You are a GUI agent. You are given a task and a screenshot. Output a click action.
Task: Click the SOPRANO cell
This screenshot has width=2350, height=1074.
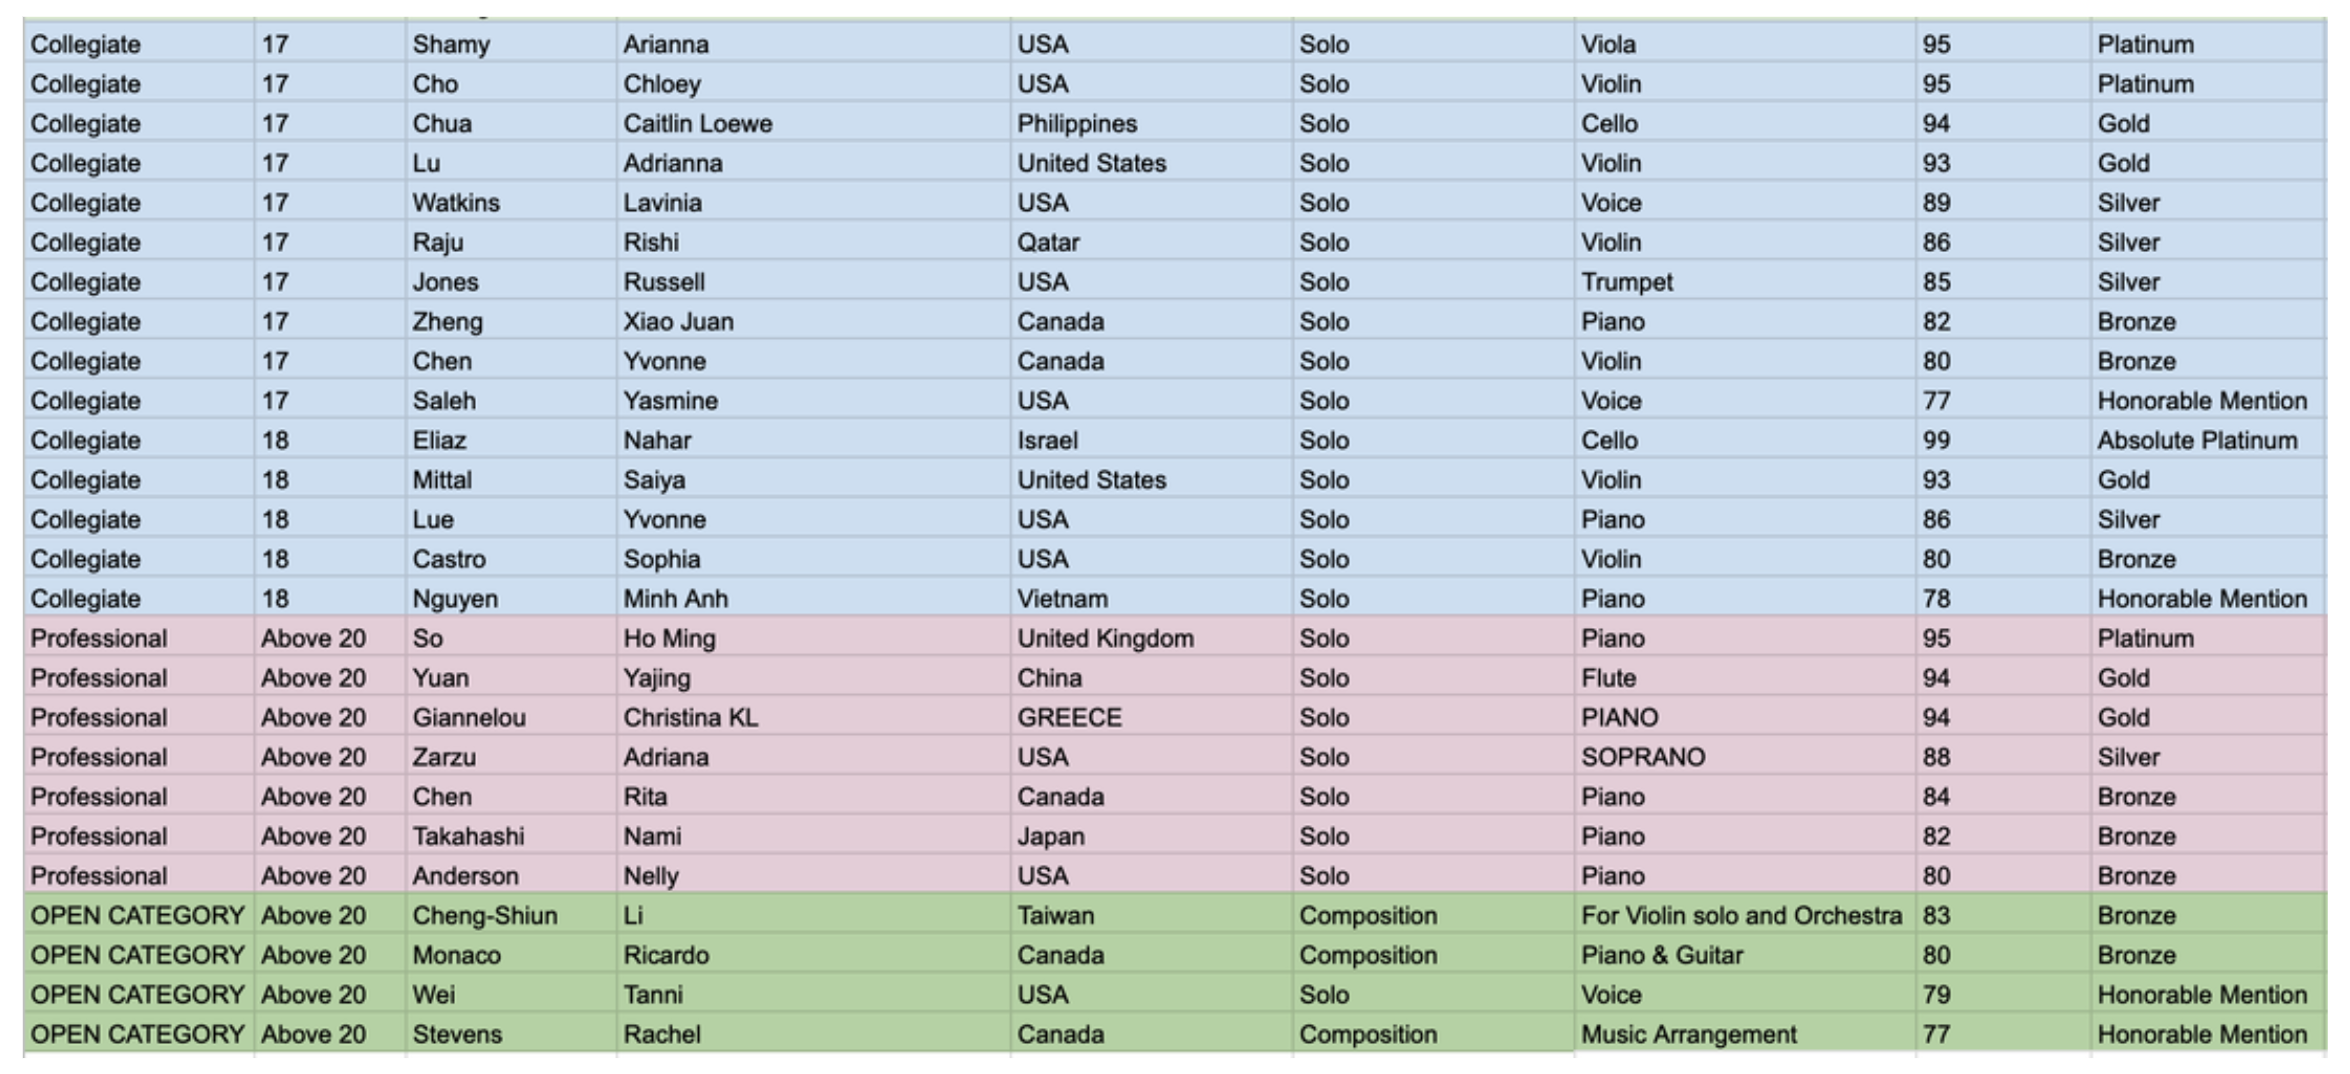(1642, 757)
